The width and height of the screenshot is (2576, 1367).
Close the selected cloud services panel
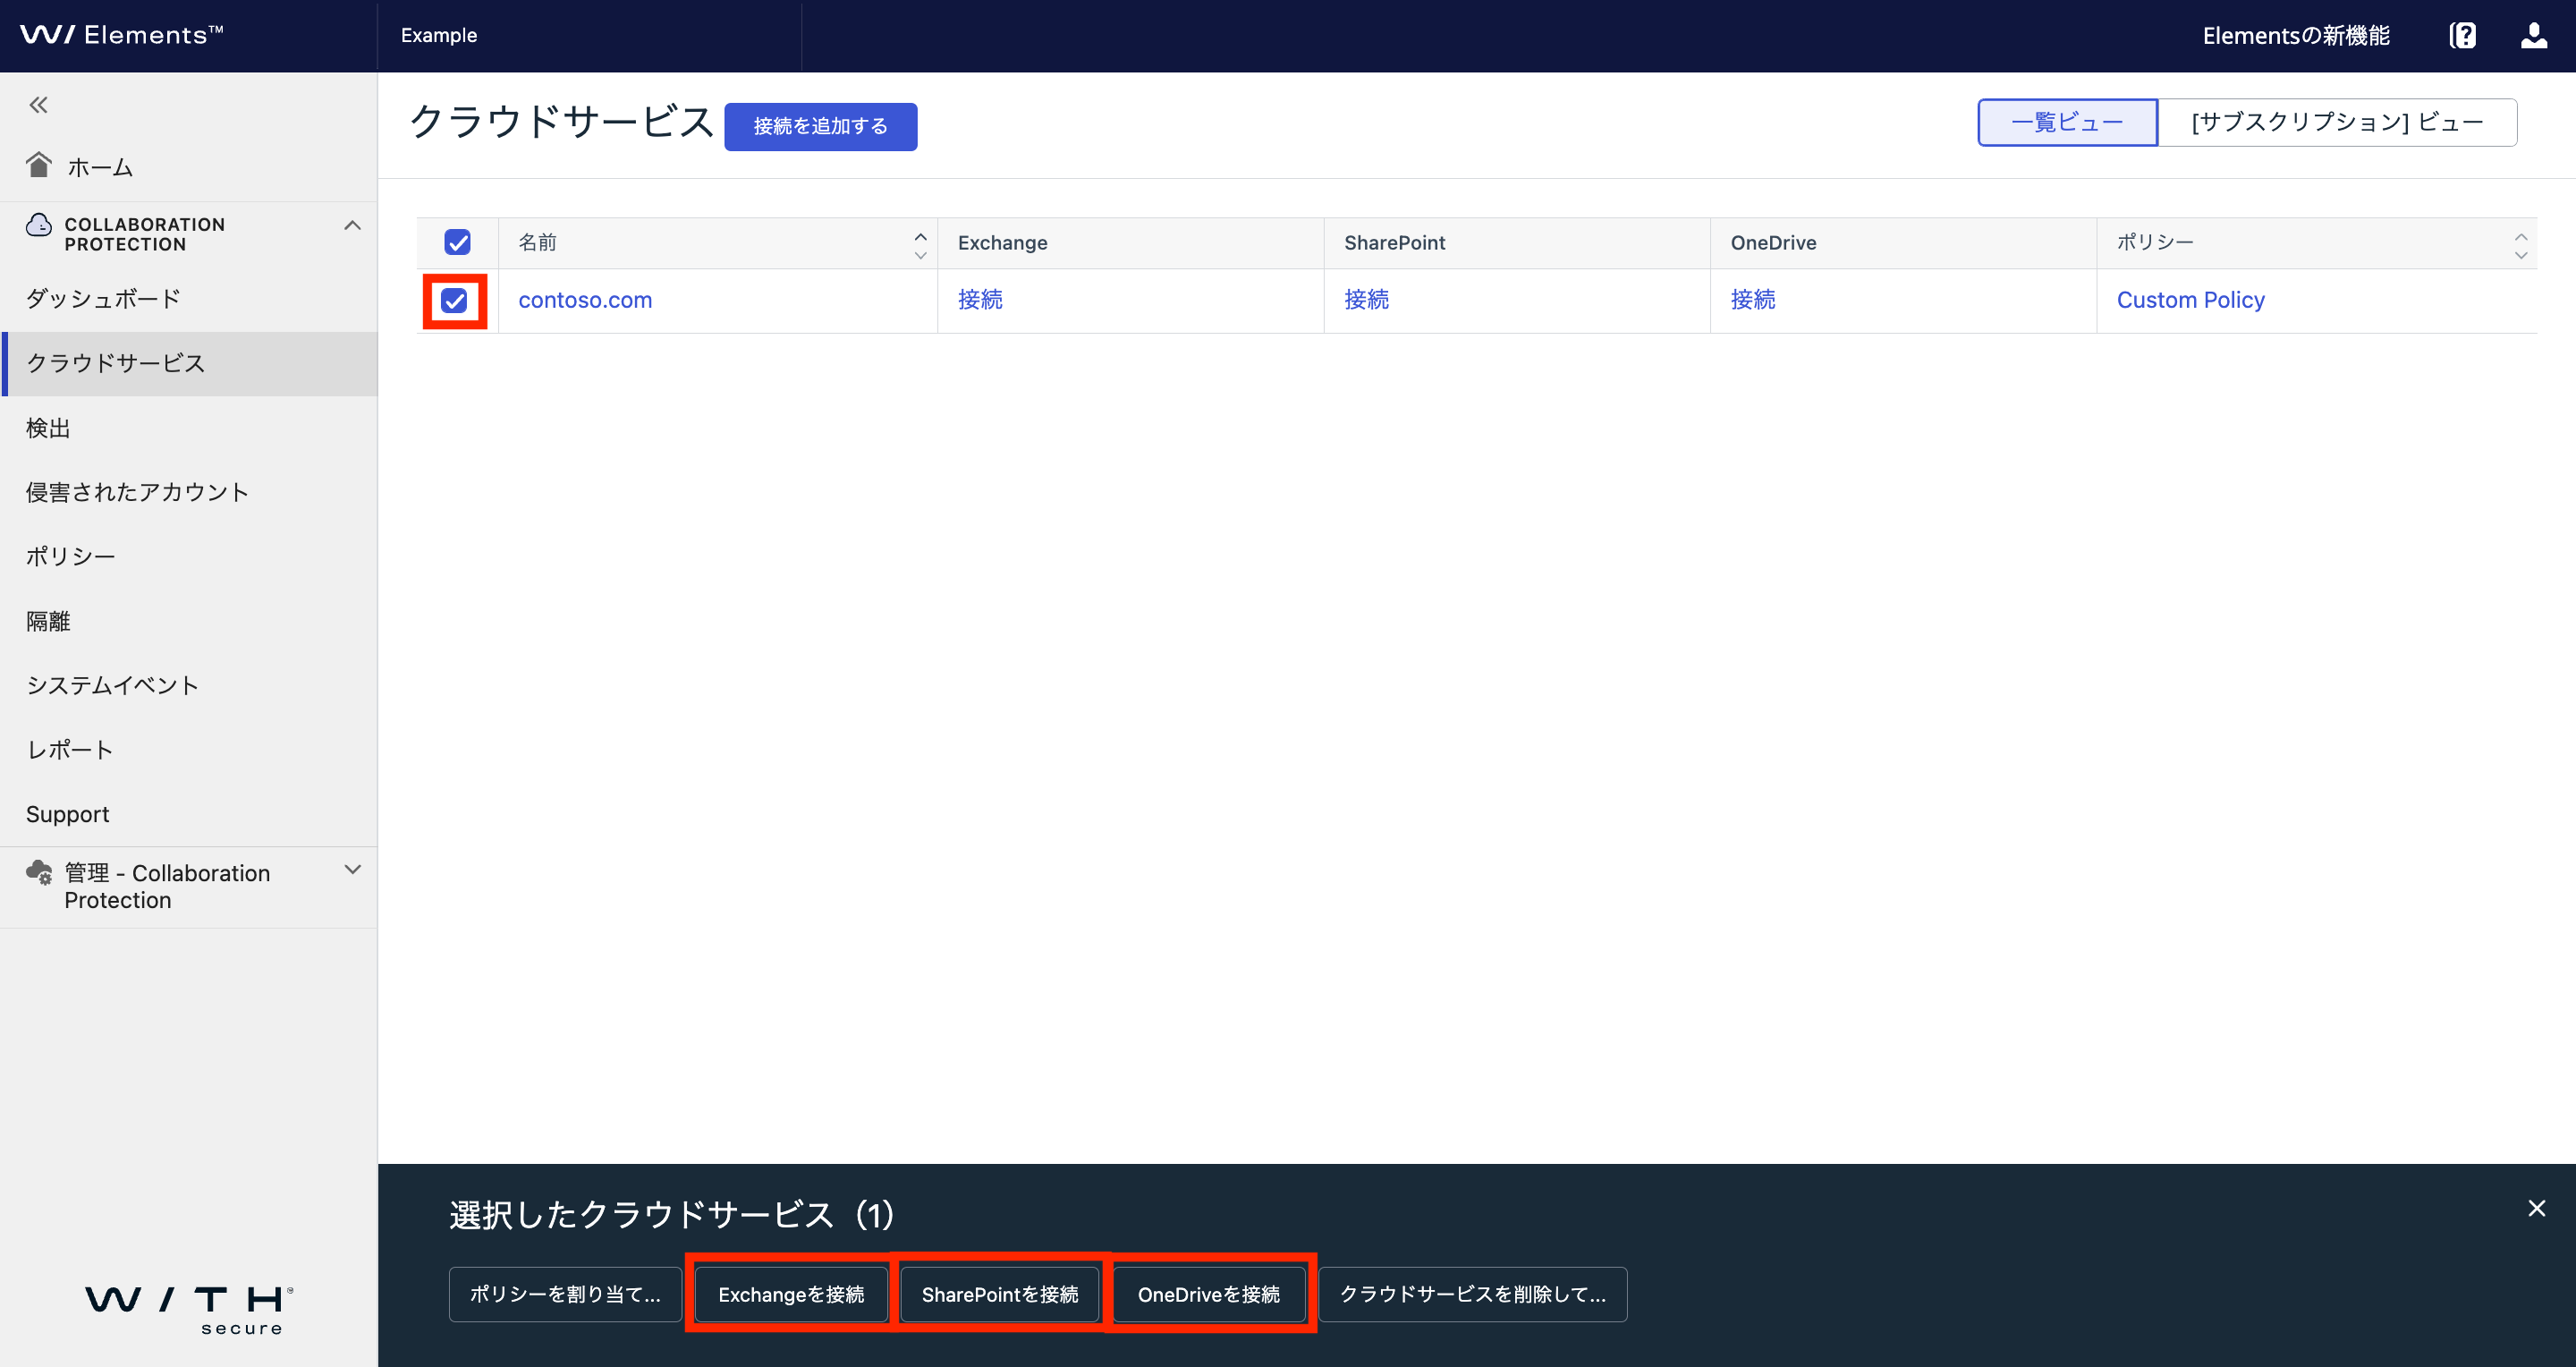coord(2536,1208)
